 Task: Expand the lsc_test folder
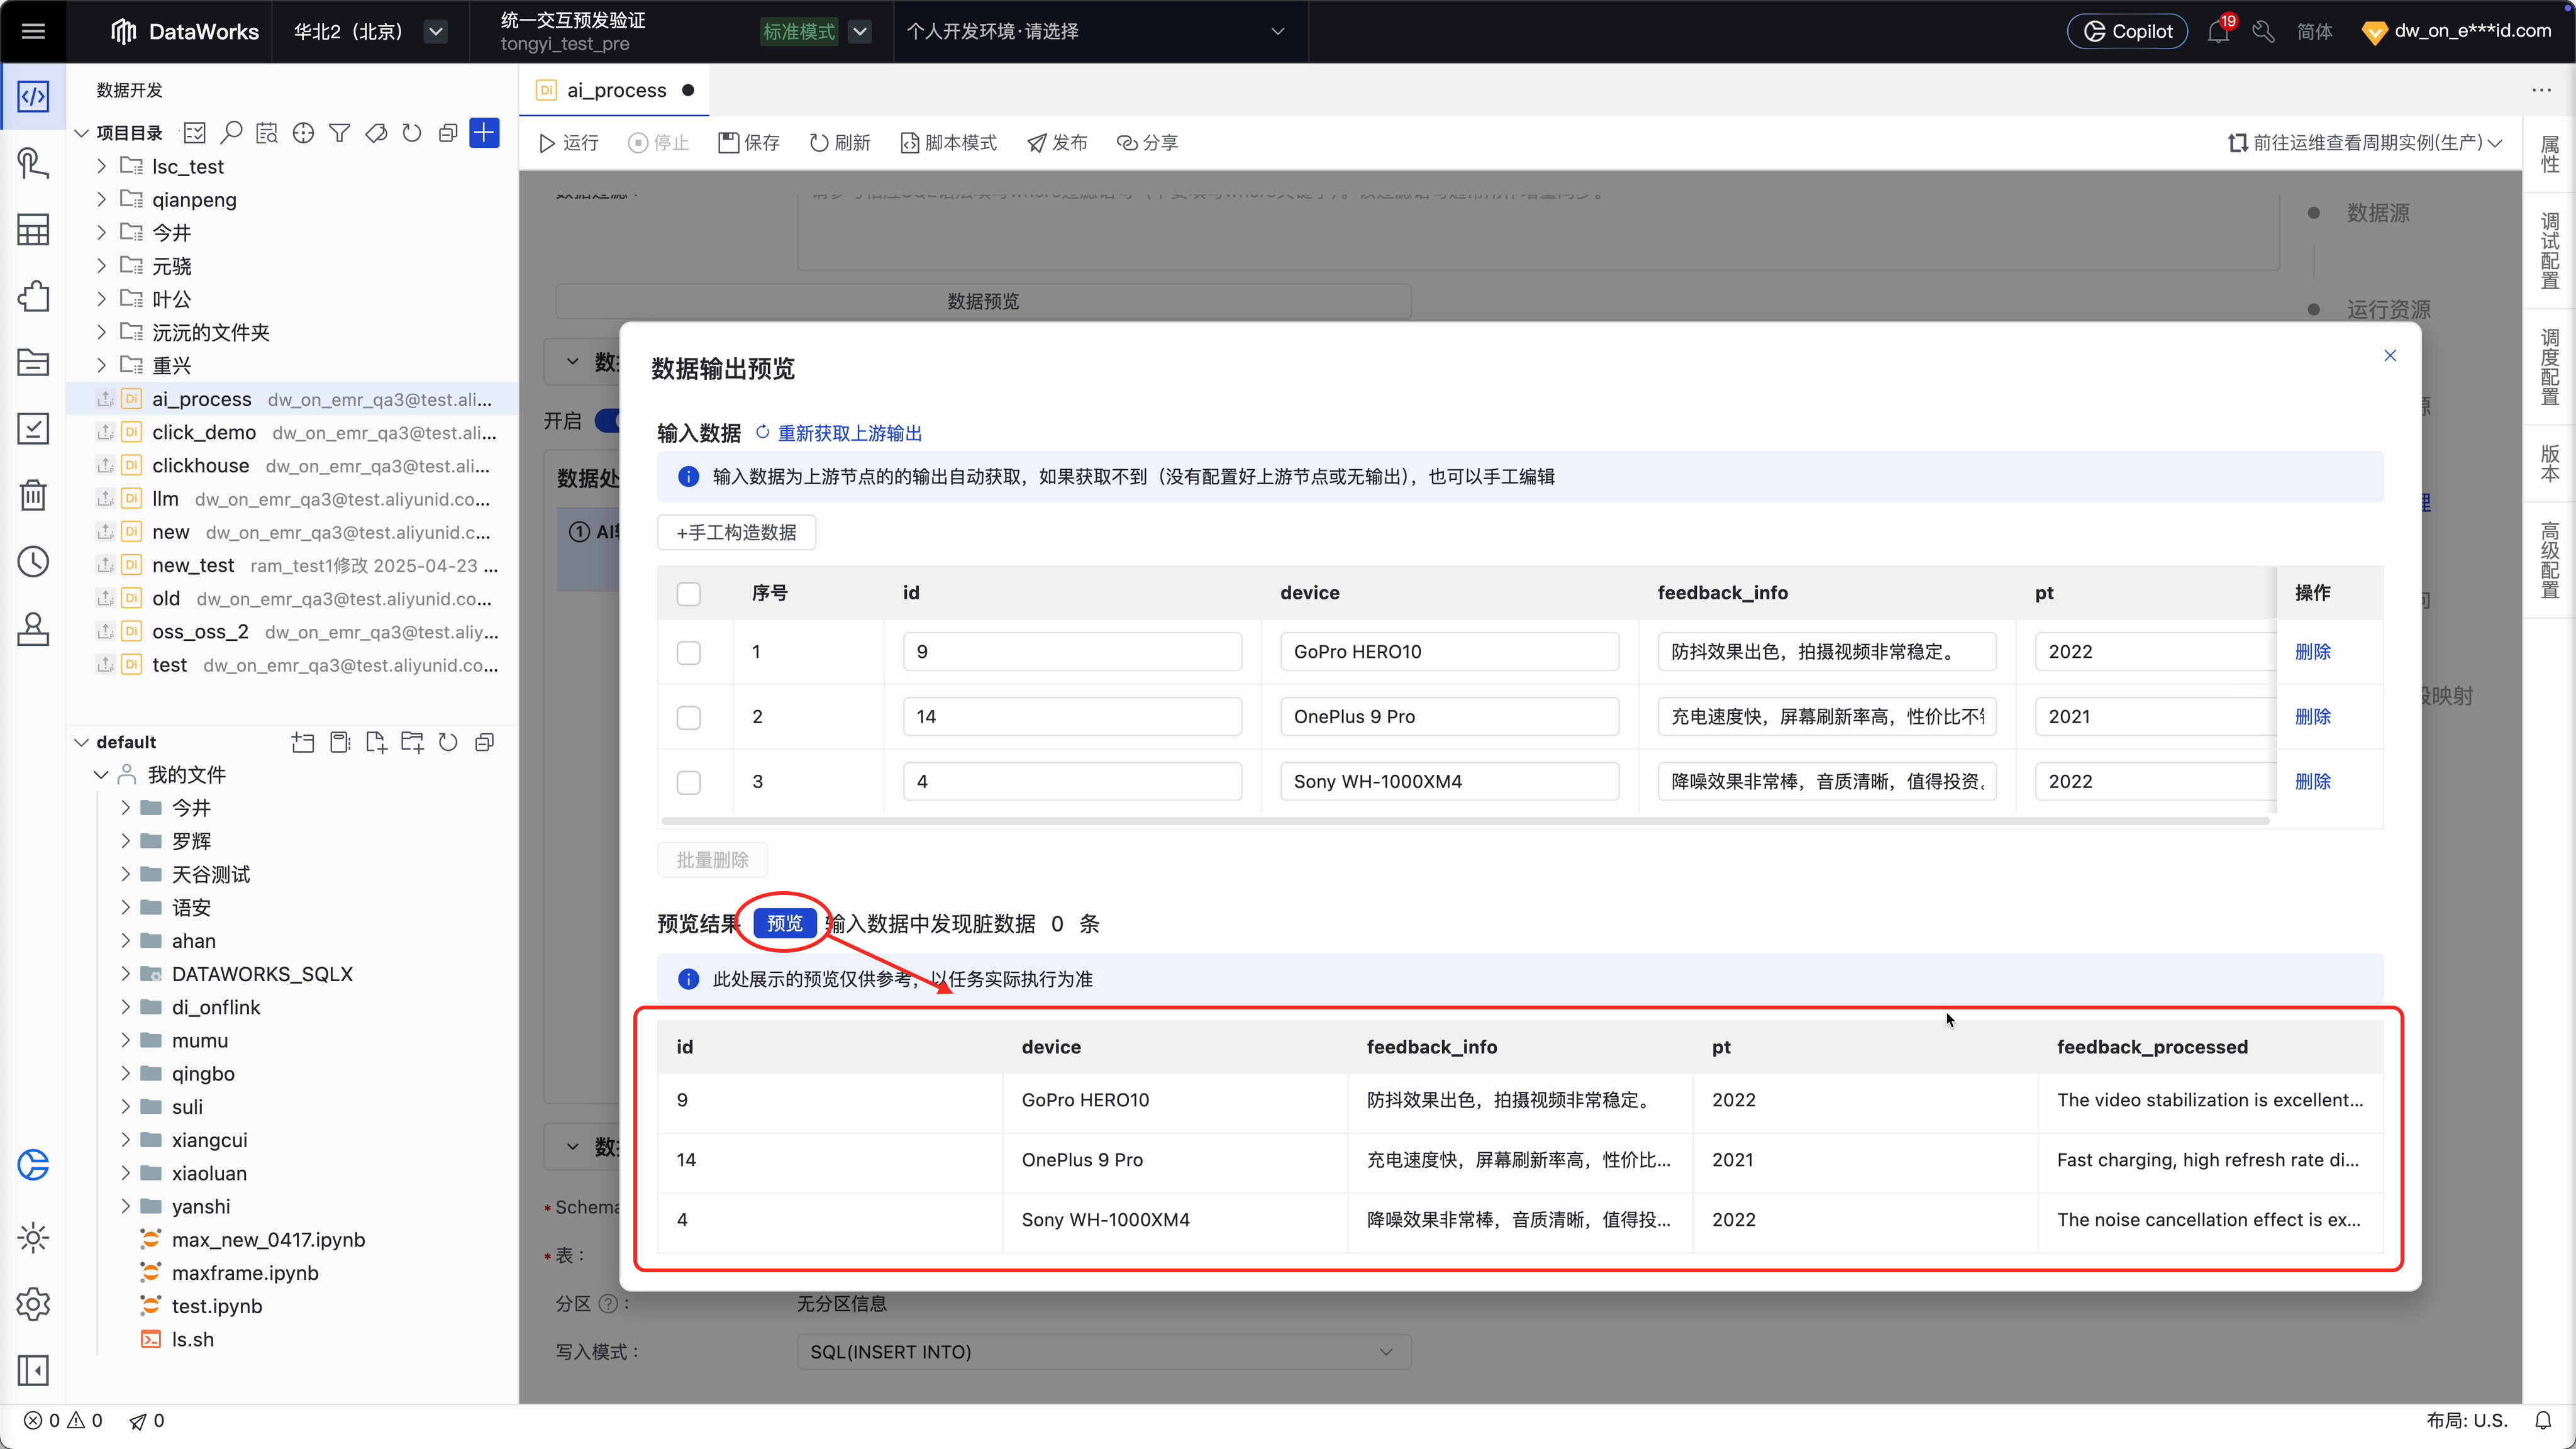pos(101,167)
